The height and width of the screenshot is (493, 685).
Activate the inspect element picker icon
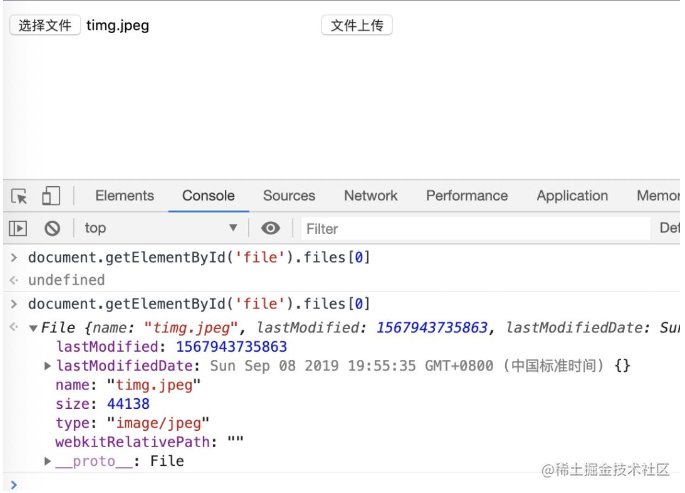19,196
